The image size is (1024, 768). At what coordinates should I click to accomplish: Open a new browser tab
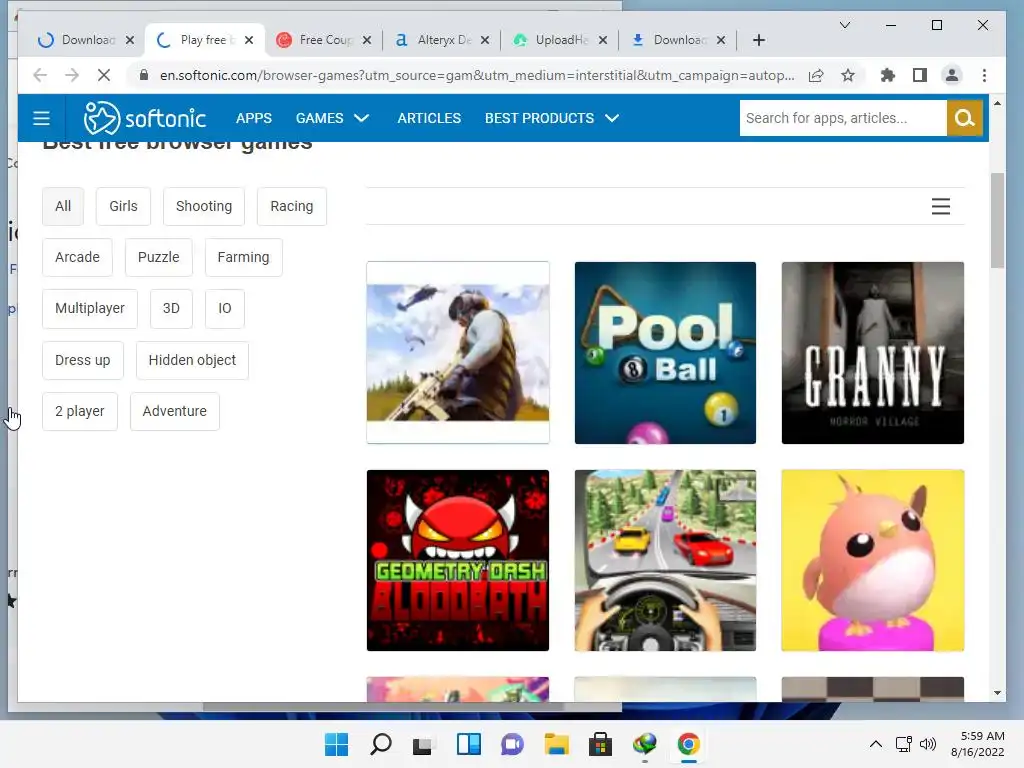pos(758,40)
